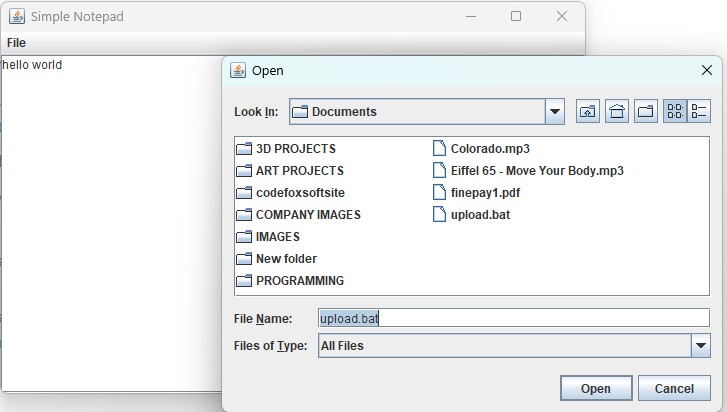Go up one folder level icon

pos(587,112)
